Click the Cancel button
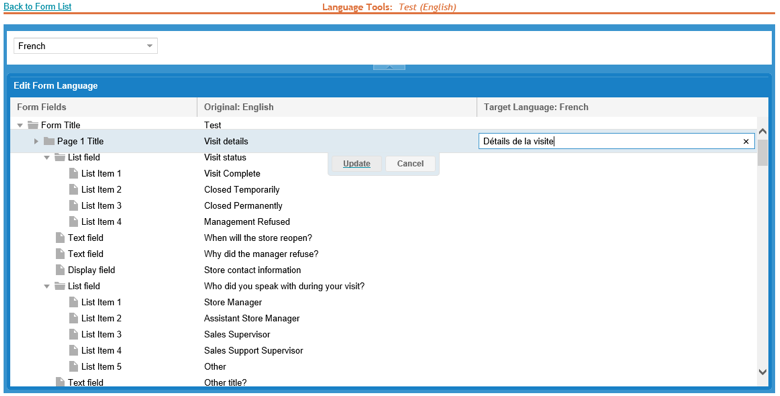 (x=410, y=164)
